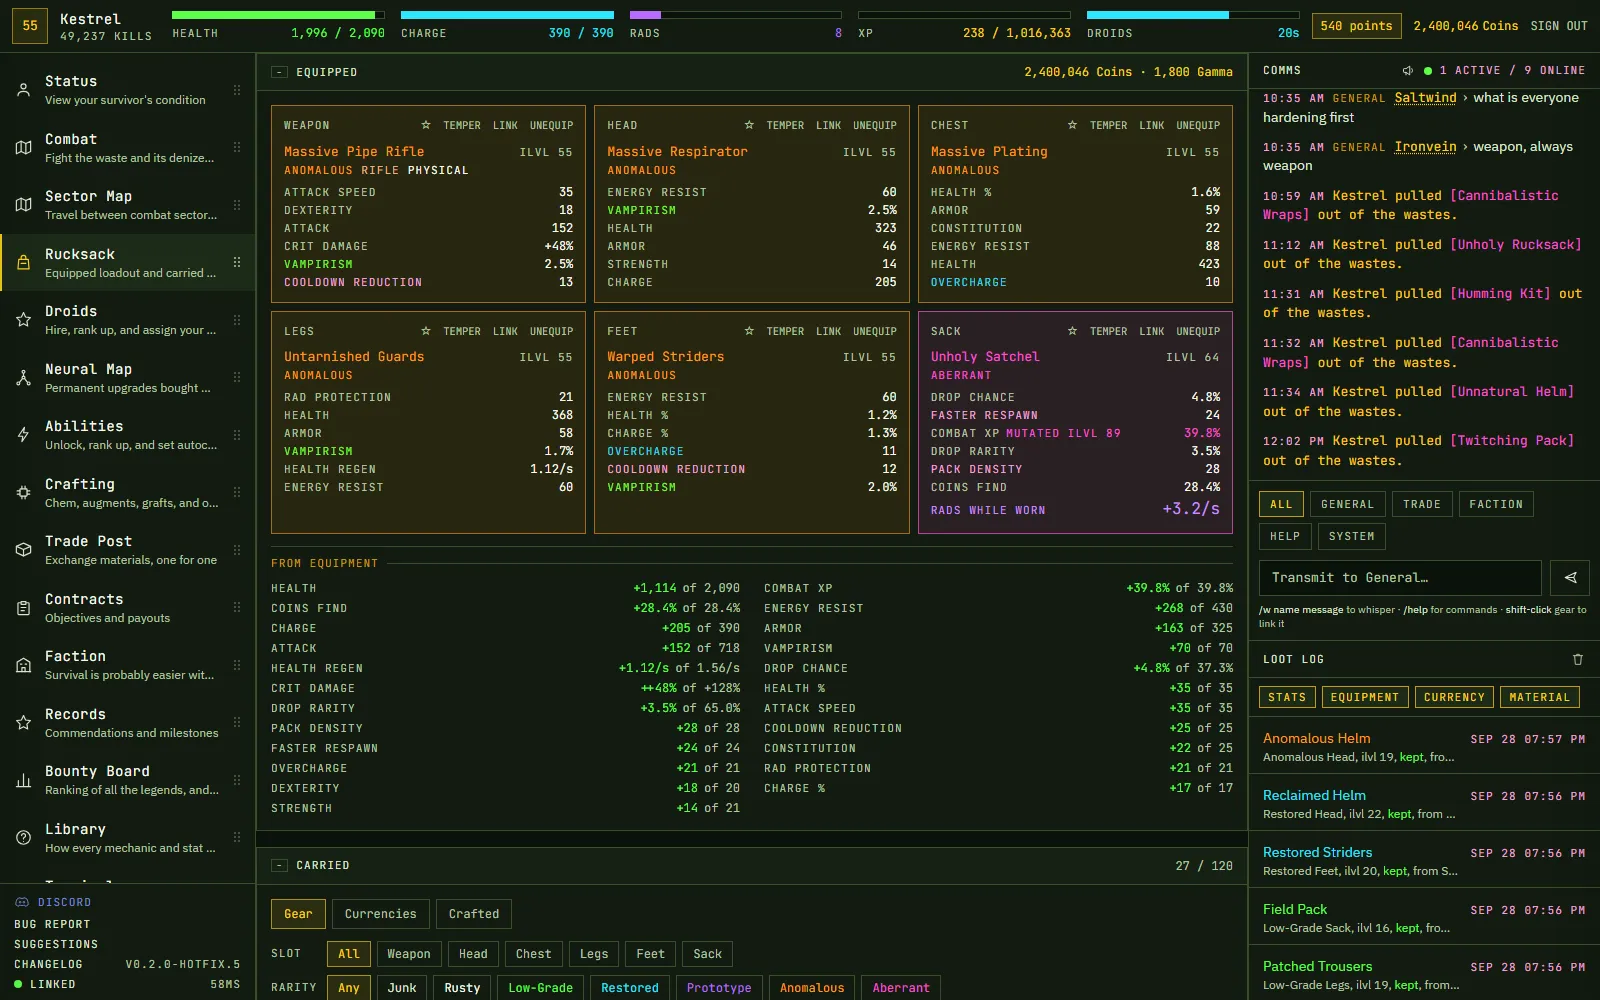
Task: Clear loot log with trash icon
Action: pyautogui.click(x=1578, y=660)
